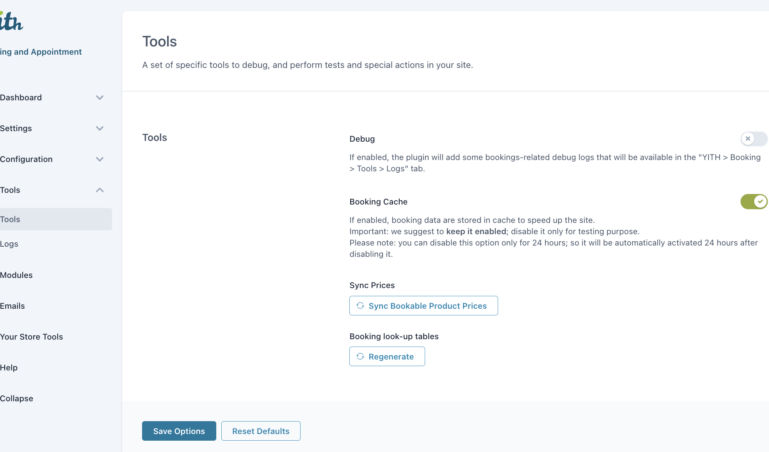Click the Save Options button
The width and height of the screenshot is (769, 452).
179,431
